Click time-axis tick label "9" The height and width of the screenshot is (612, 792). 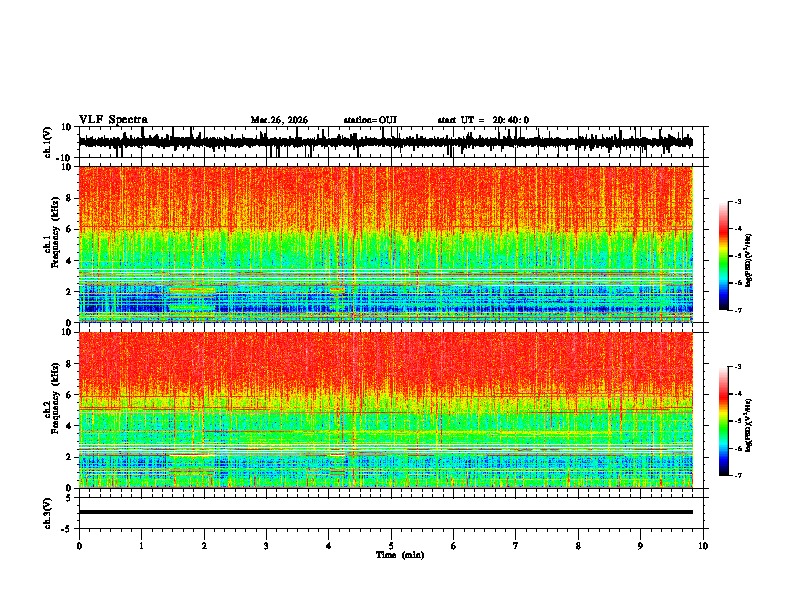click(x=640, y=546)
